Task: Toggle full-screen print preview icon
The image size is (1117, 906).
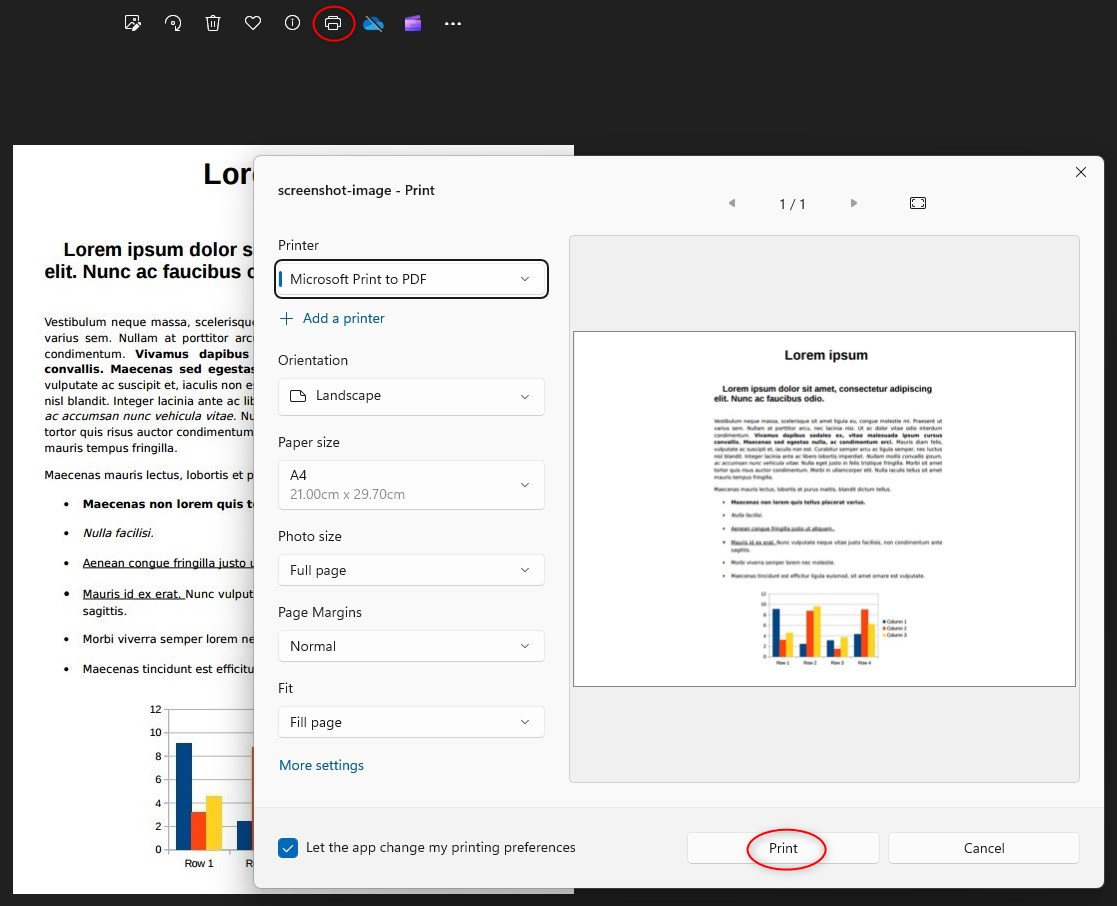Action: pos(918,203)
